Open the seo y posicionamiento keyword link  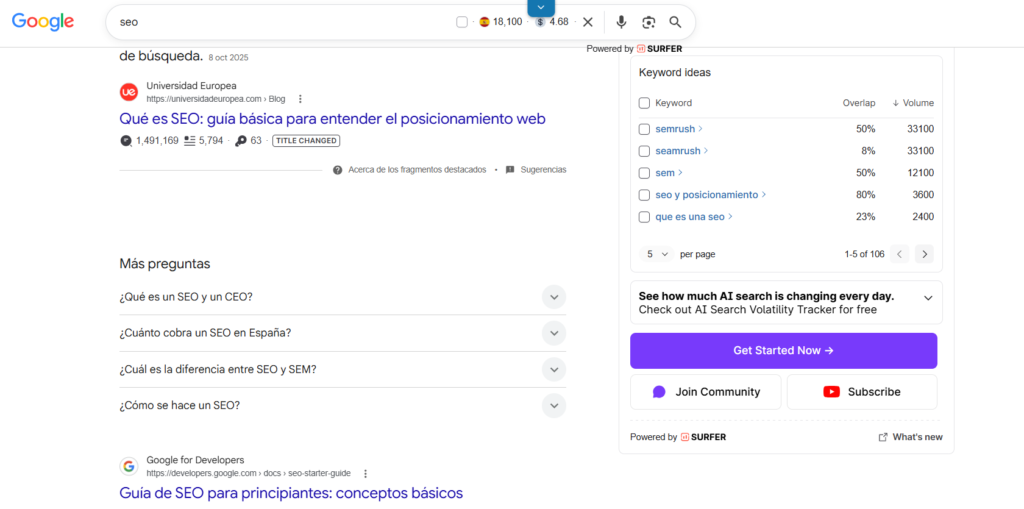tap(711, 195)
